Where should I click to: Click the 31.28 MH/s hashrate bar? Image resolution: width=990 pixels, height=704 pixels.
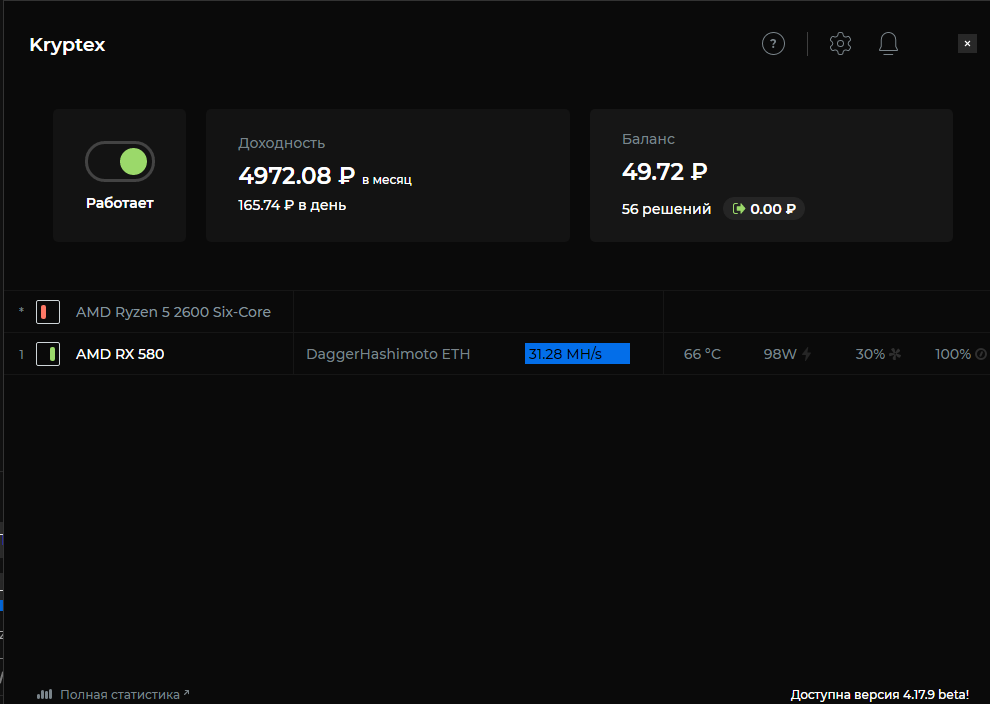point(577,354)
